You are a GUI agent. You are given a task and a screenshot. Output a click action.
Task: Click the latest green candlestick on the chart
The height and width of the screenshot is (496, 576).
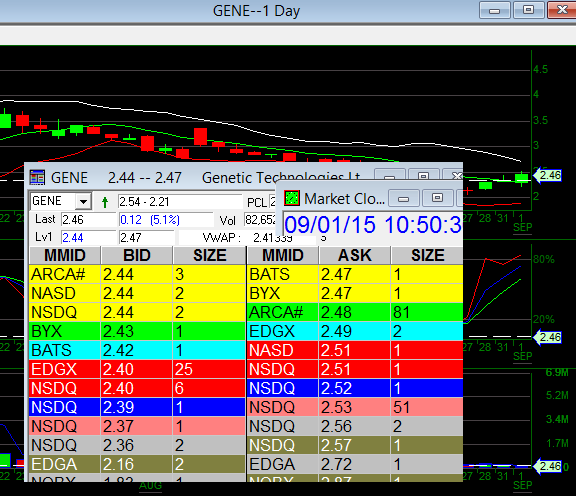pos(522,178)
